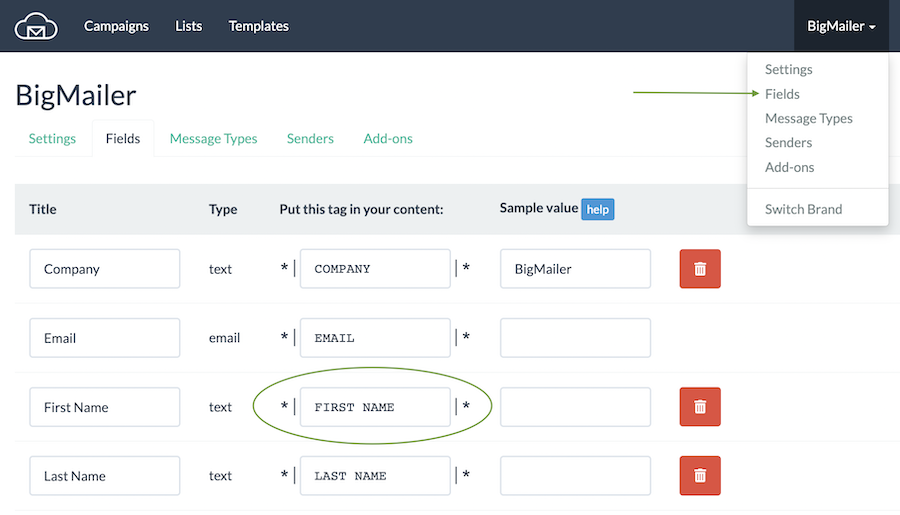This screenshot has height=515, width=900.
Task: Click the 'Sample value' column header text
Action: [538, 208]
